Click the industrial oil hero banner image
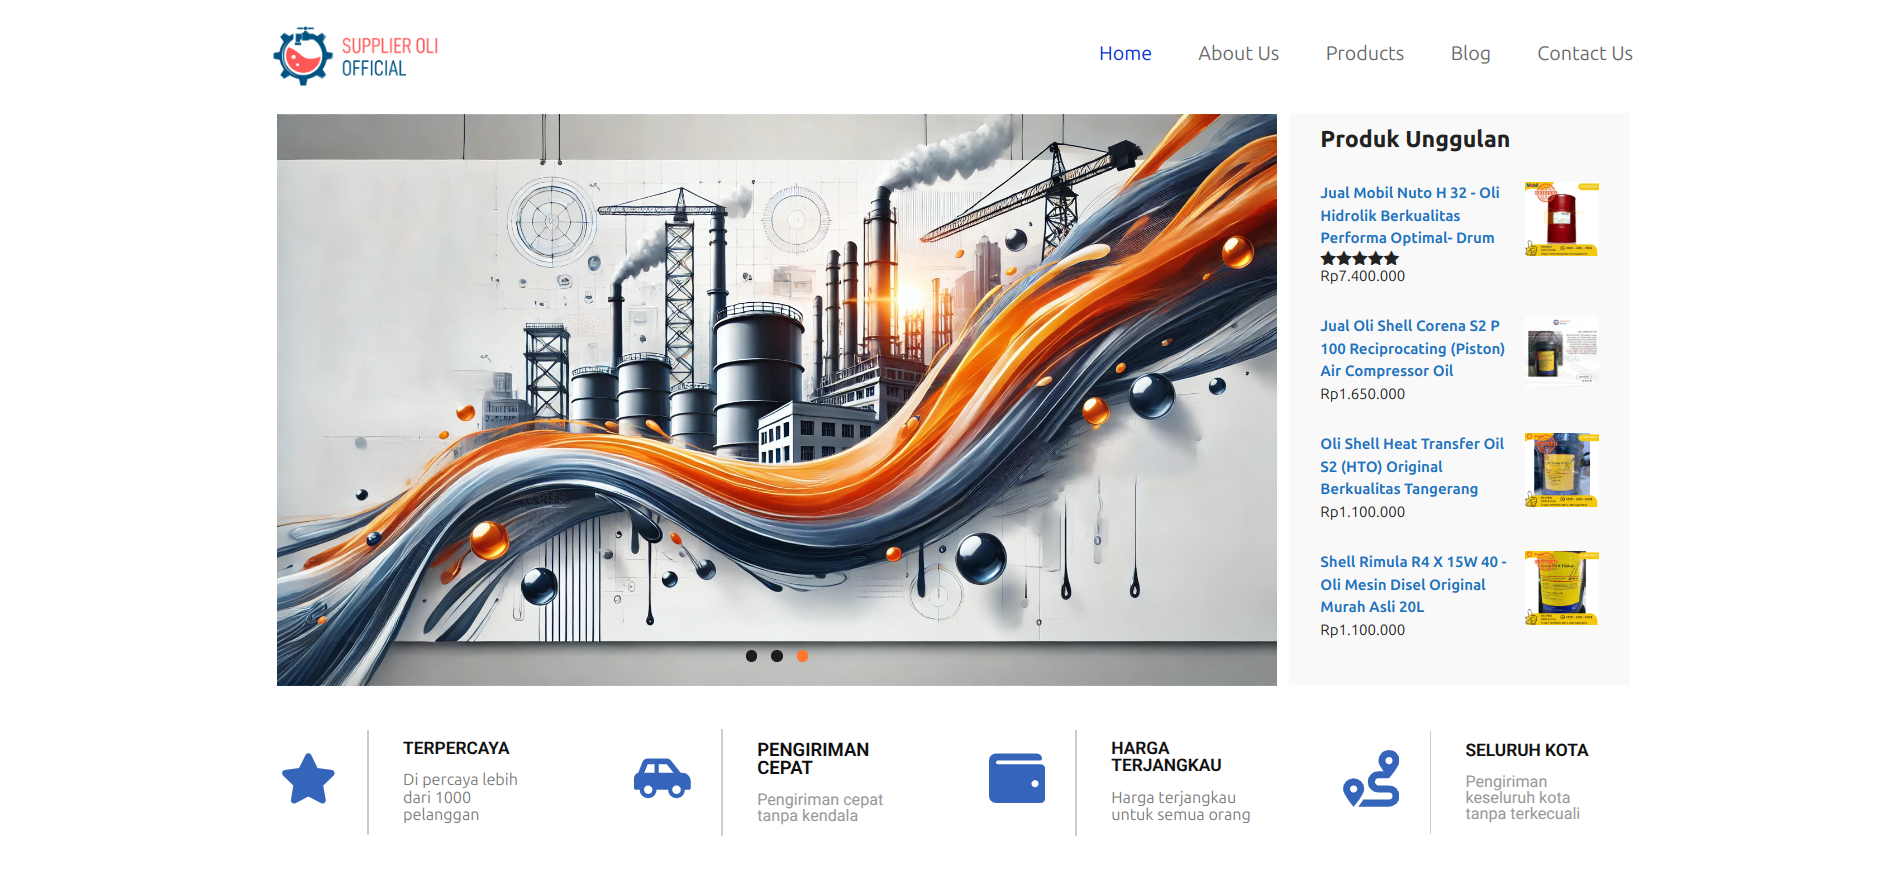The height and width of the screenshot is (881, 1894). 776,399
